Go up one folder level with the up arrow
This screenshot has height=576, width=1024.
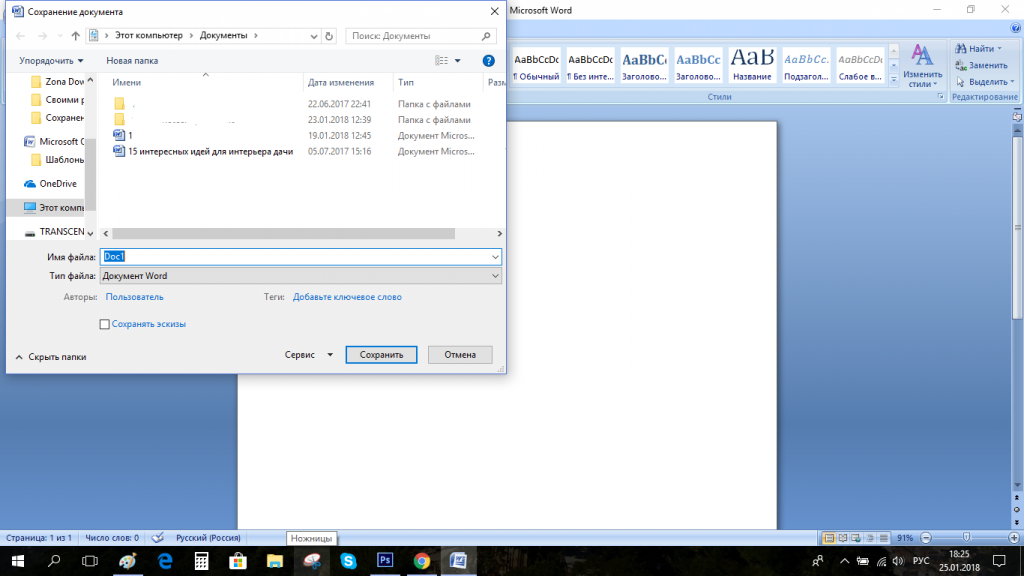click(x=76, y=36)
